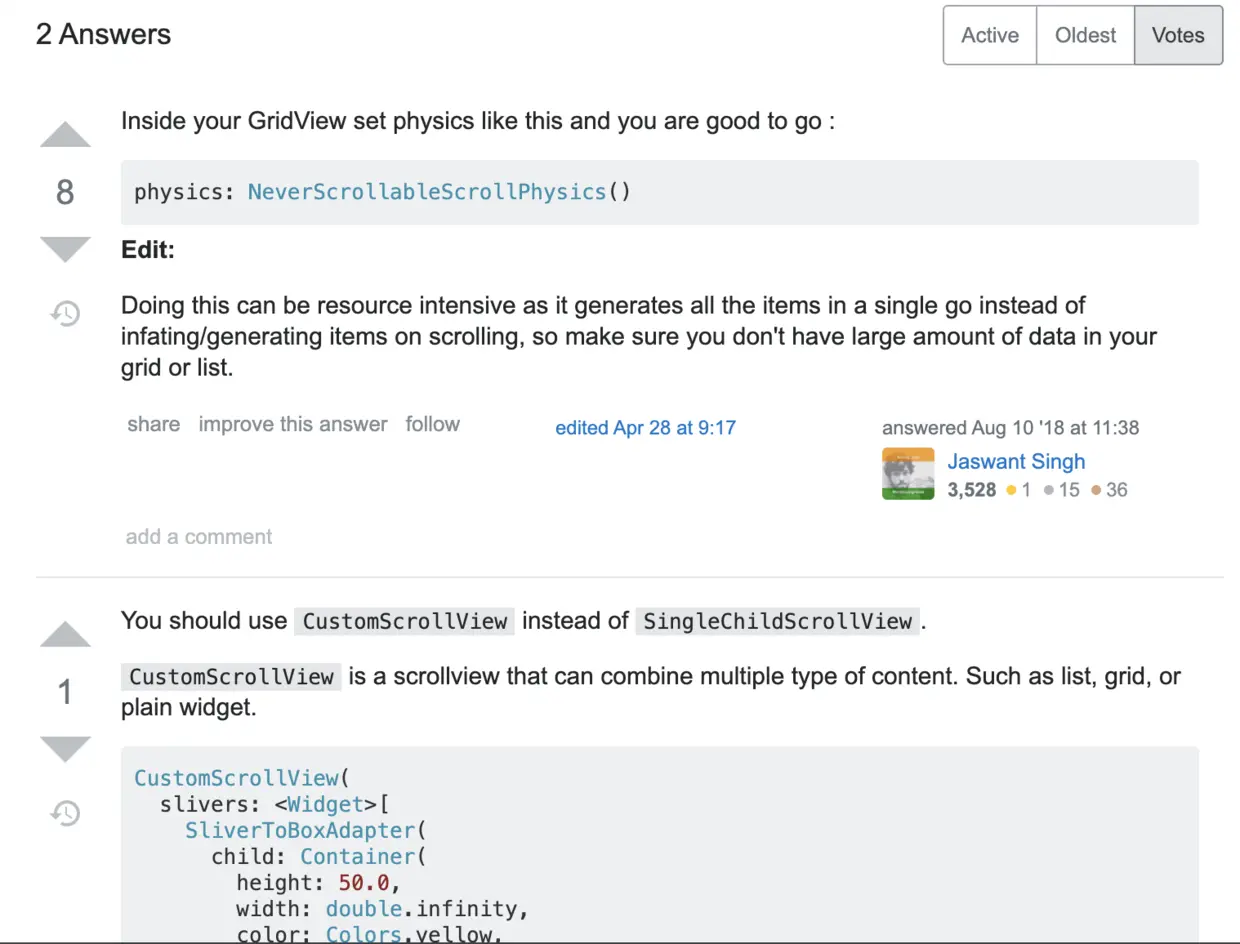The height and width of the screenshot is (944, 1240).
Task: Open edited Apr 28 revision link
Action: [645, 428]
